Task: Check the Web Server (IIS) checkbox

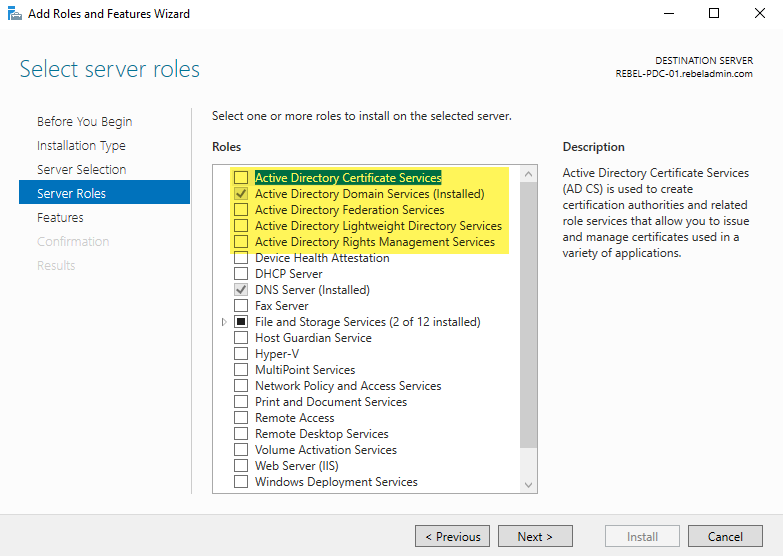Action: (241, 466)
